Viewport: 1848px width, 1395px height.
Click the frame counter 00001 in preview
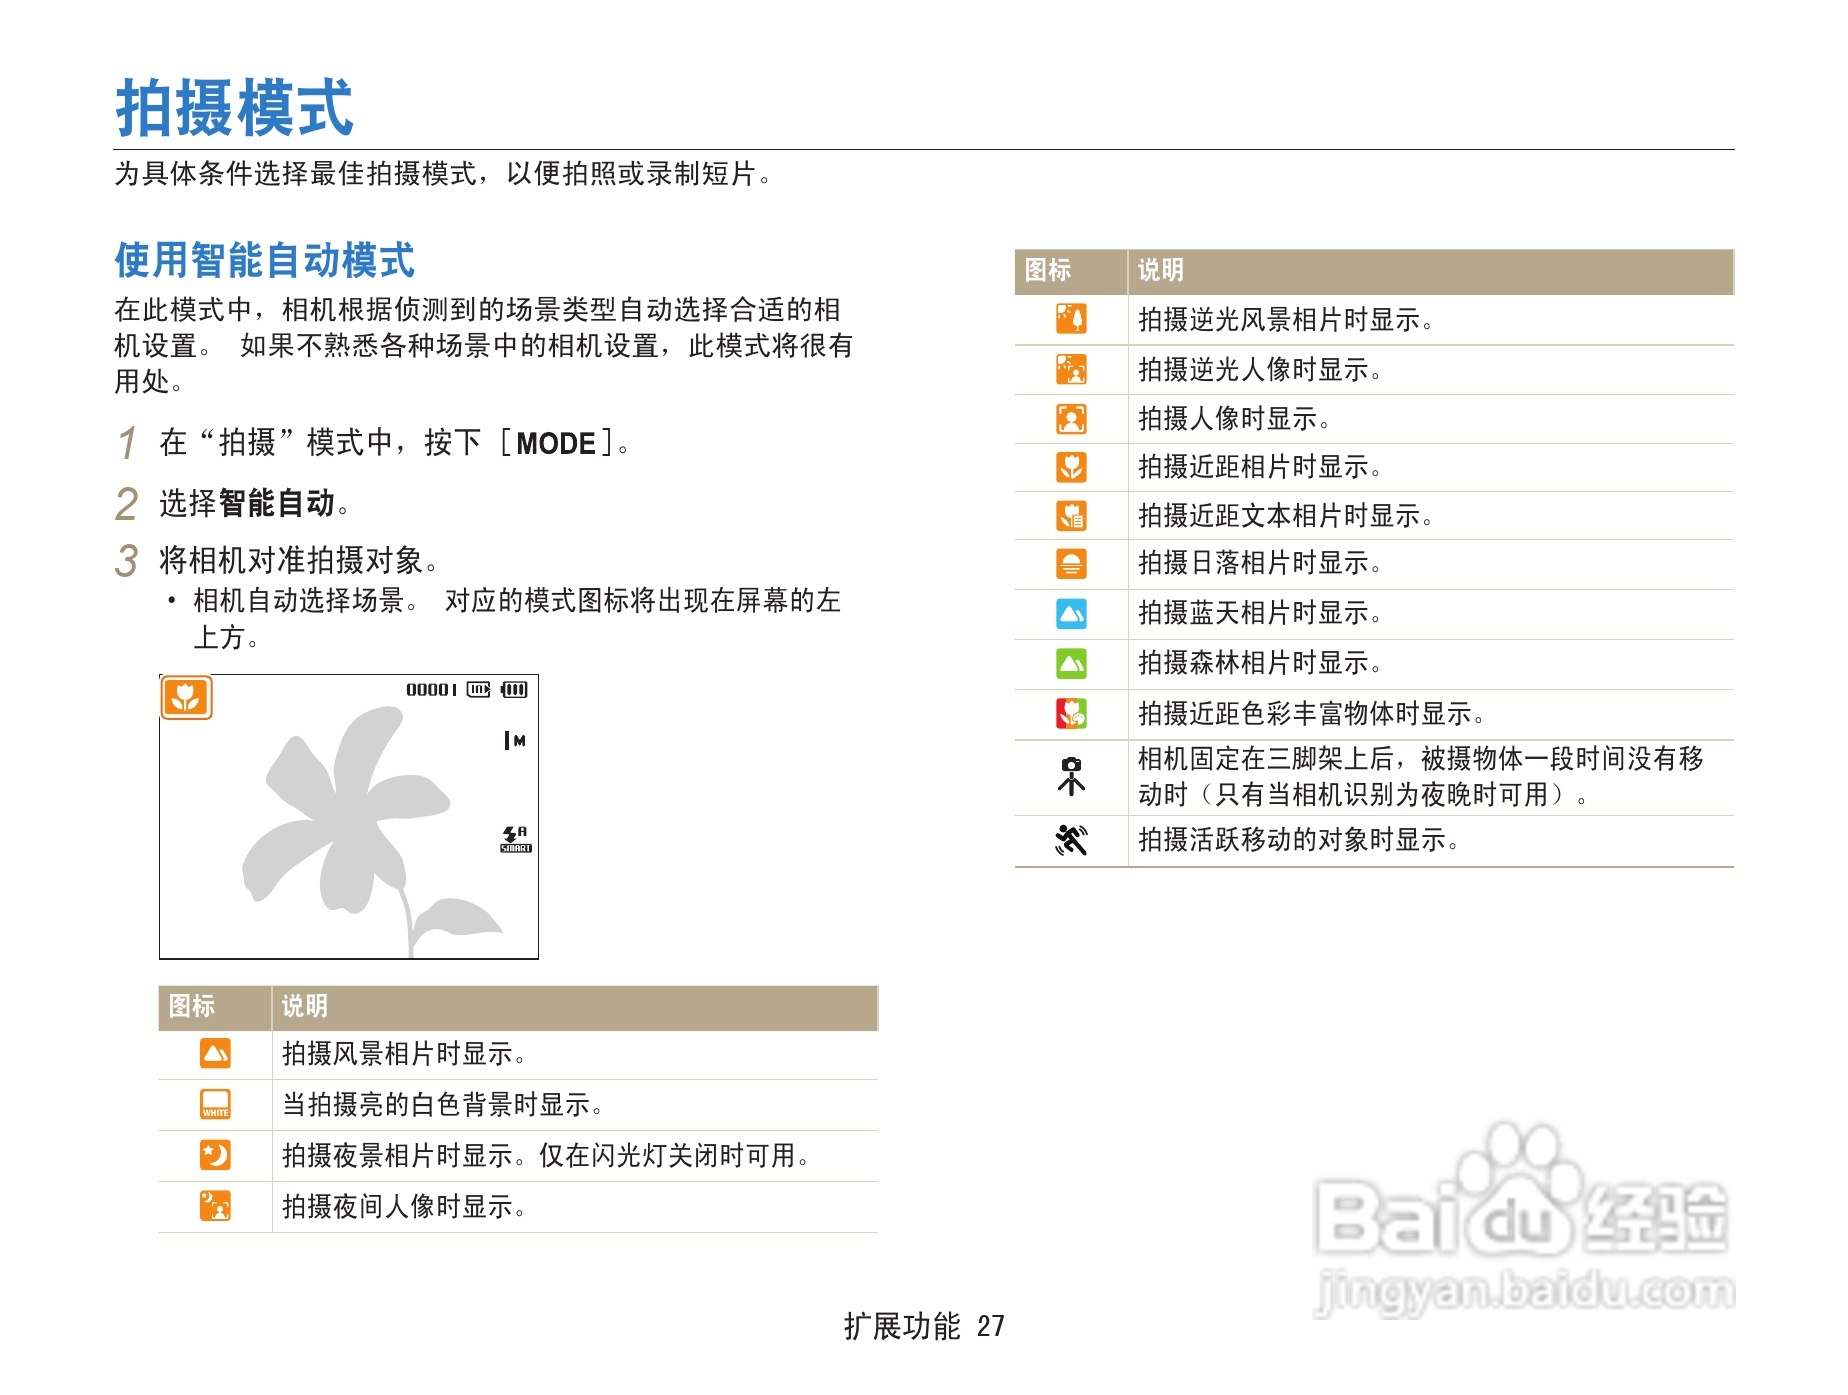(x=431, y=689)
